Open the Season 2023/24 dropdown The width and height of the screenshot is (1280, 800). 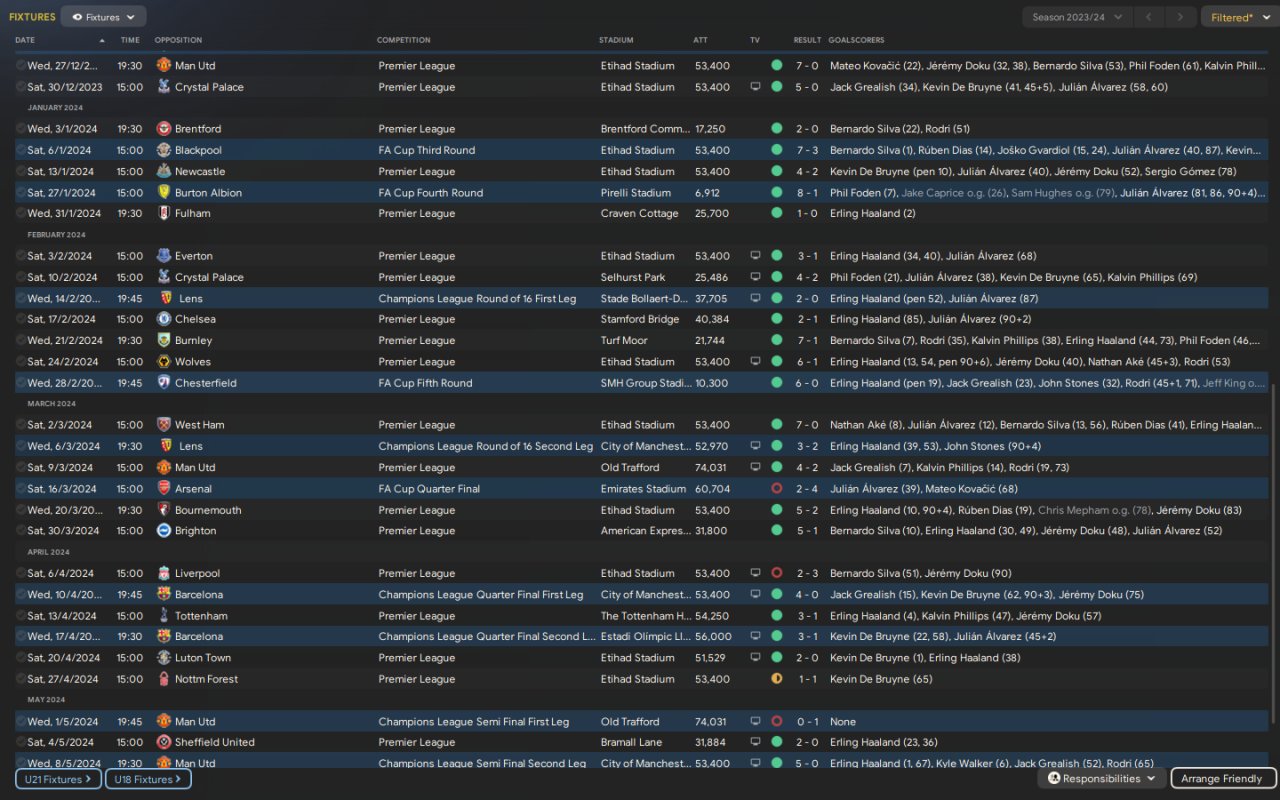(1077, 17)
